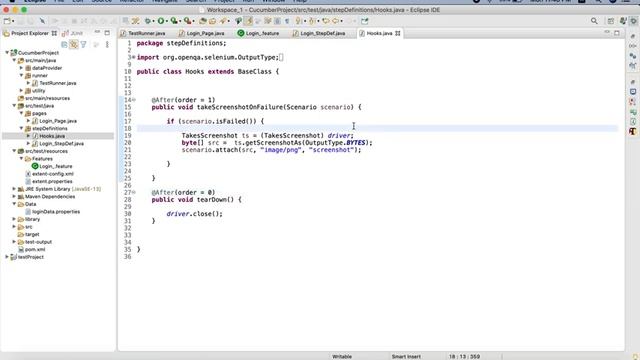Click the Next Annotation icon
Image resolution: width=640 pixels, height=360 pixels.
pyautogui.click(x=299, y=21)
